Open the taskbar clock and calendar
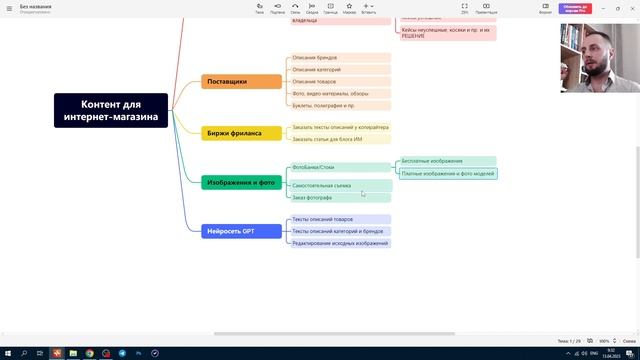This screenshot has width=640, height=360. point(611,353)
